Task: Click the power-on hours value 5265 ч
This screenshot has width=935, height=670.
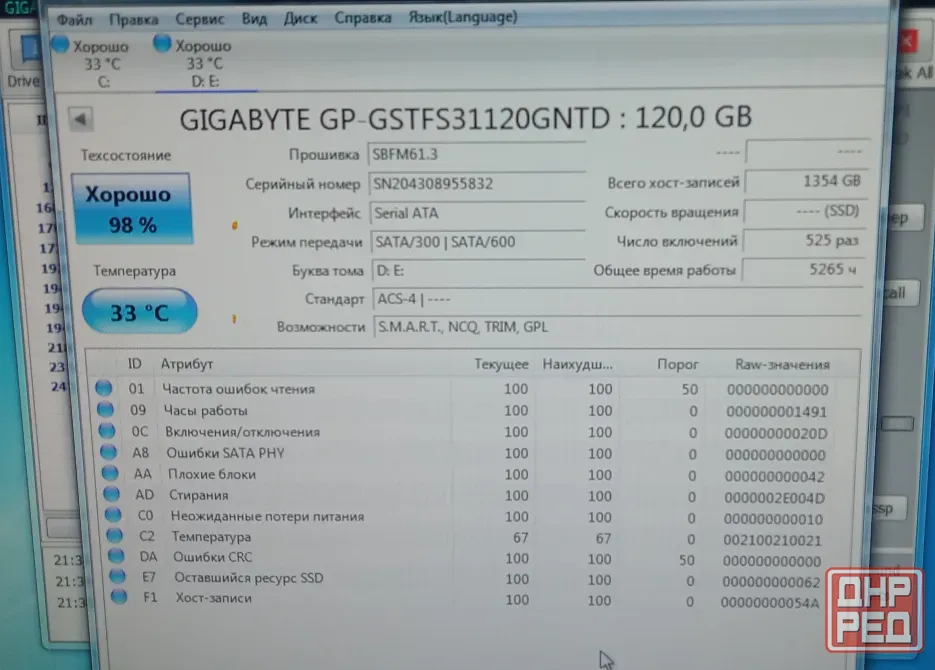Action: pos(804,270)
